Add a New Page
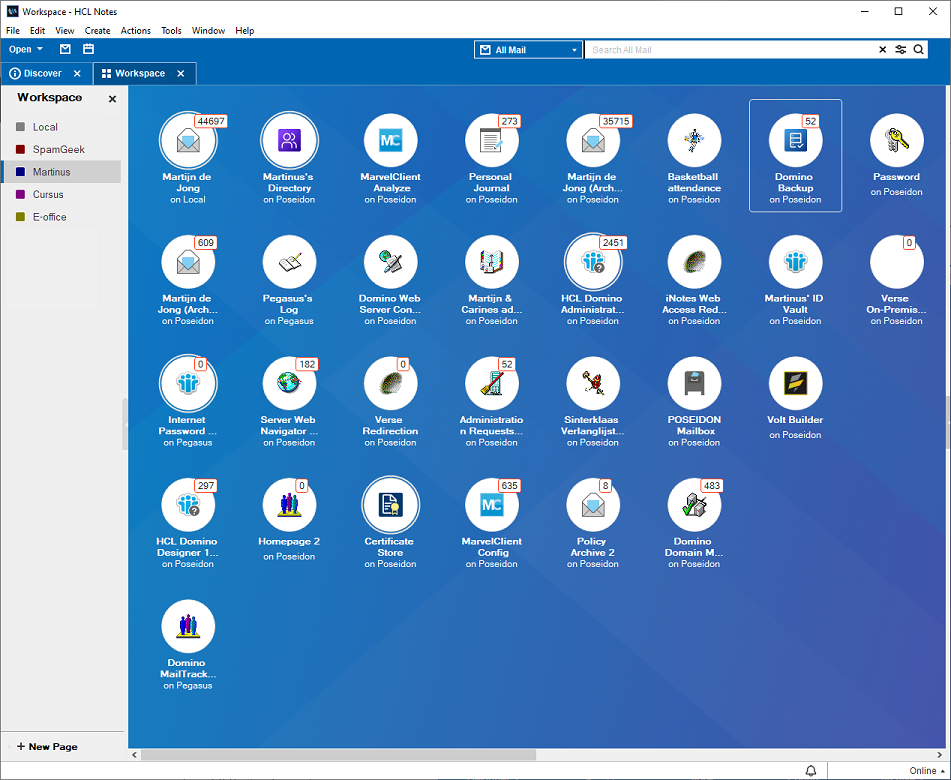 (x=47, y=747)
